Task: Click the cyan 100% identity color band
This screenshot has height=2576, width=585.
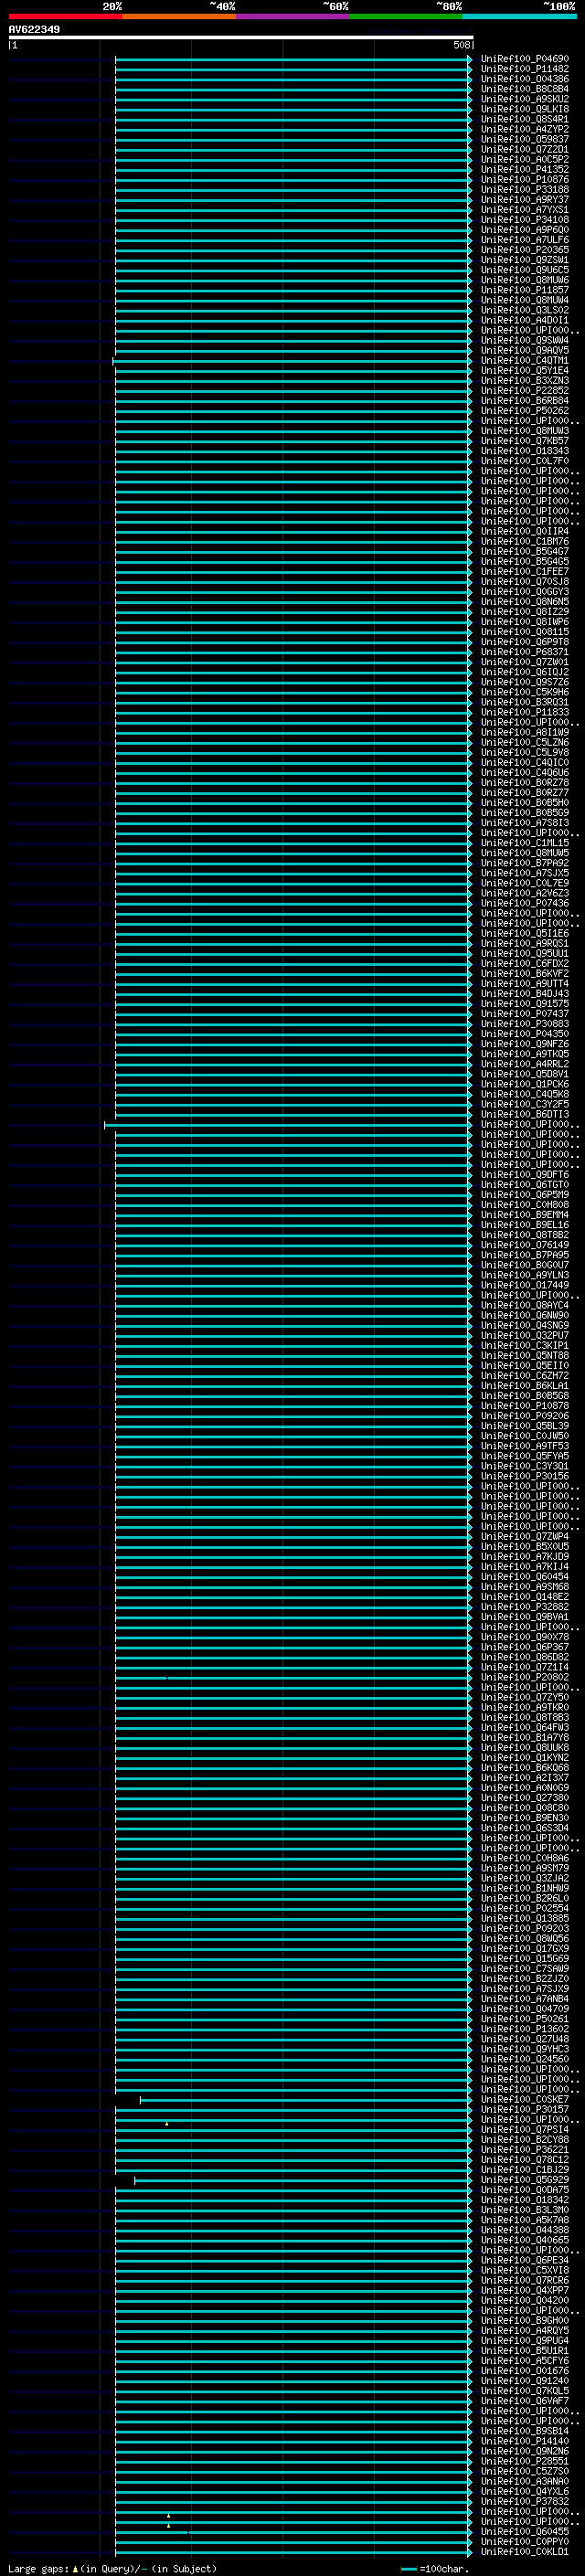Action: click(x=520, y=16)
